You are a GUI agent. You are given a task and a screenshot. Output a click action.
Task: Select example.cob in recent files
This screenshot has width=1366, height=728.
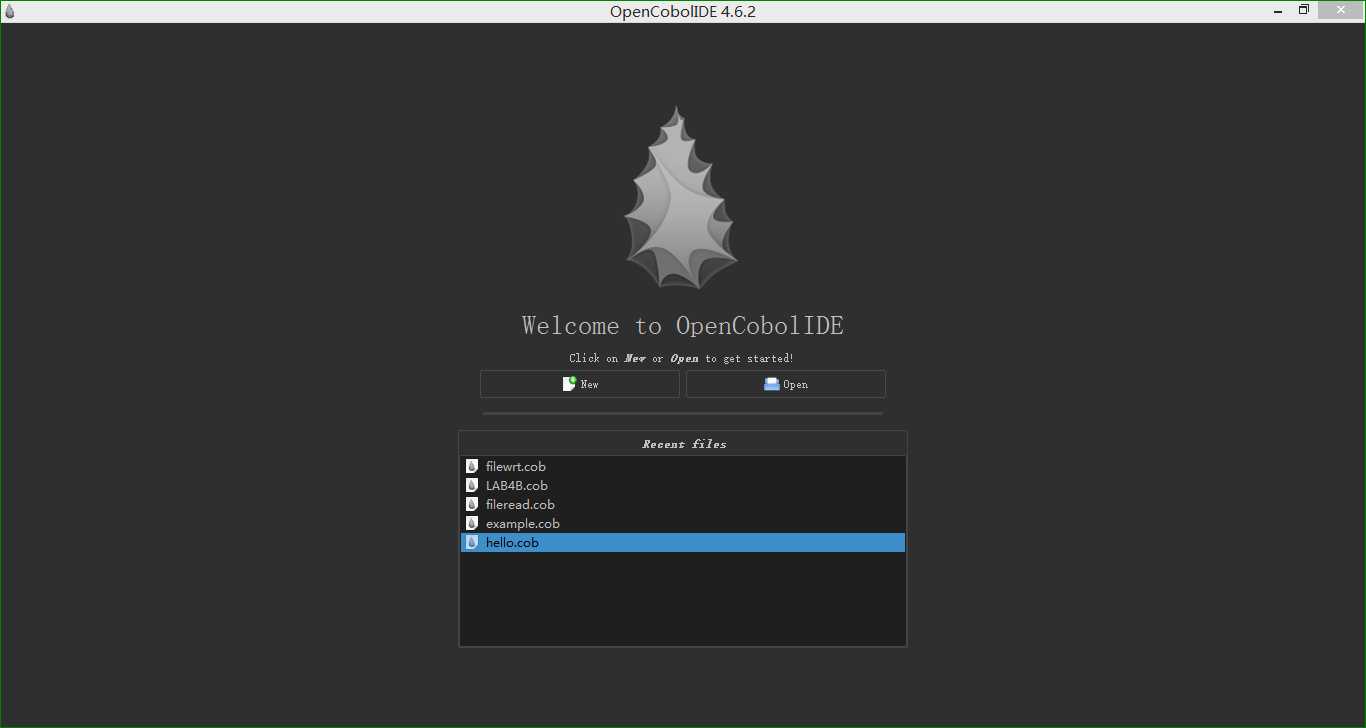click(683, 524)
